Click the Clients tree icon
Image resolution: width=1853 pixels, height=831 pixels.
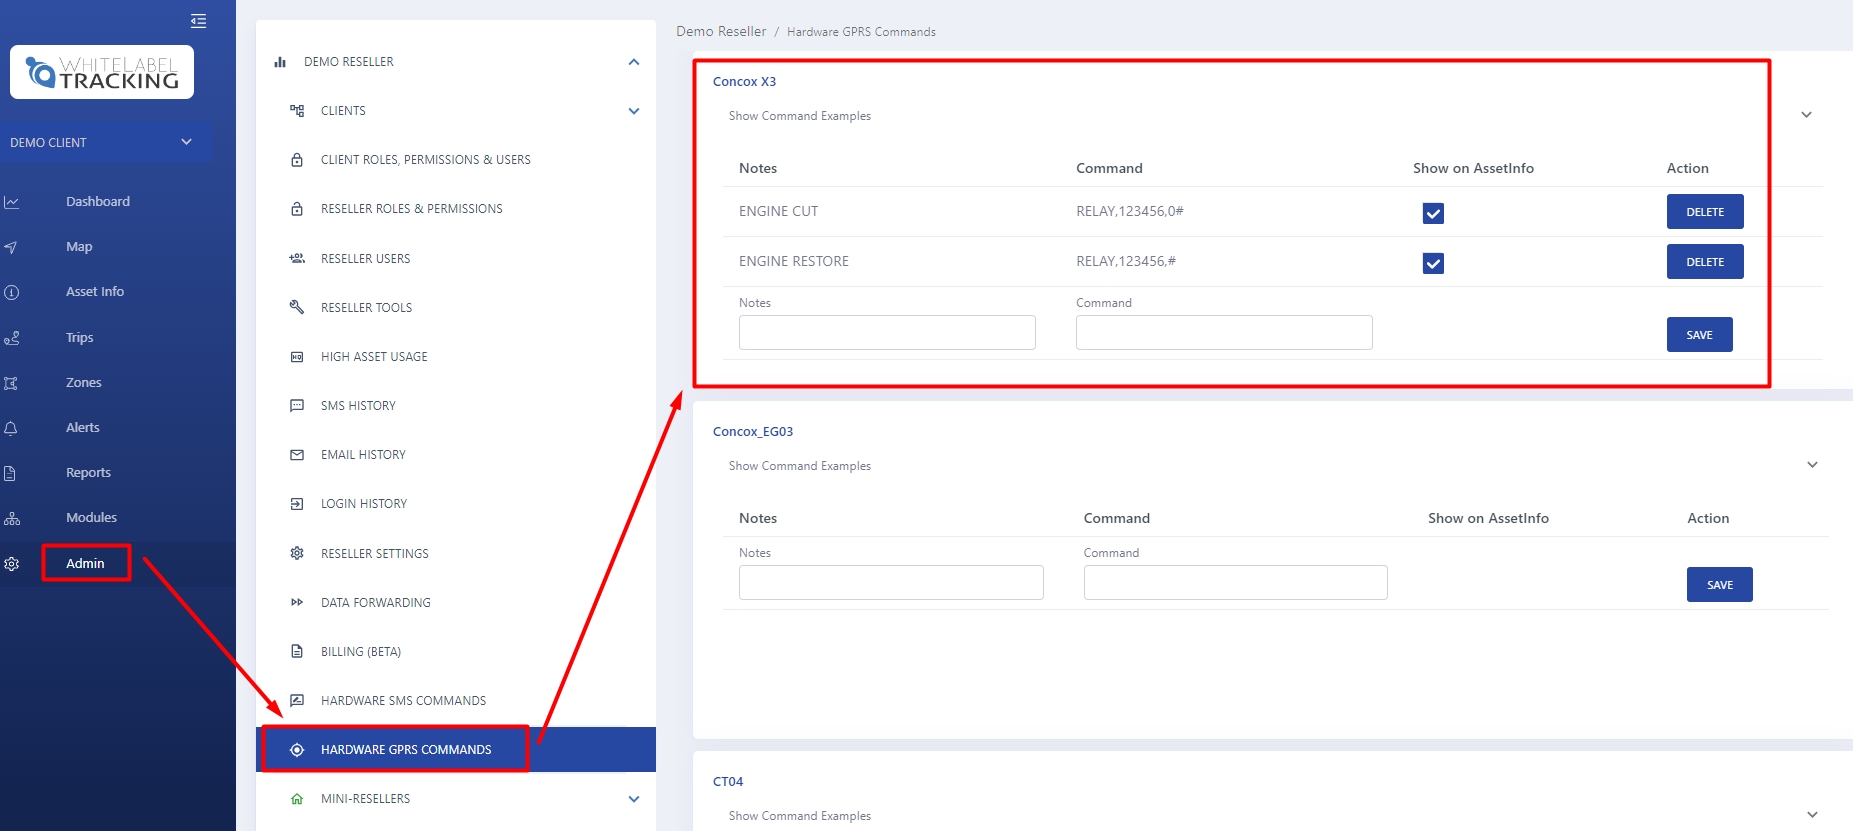click(x=297, y=111)
